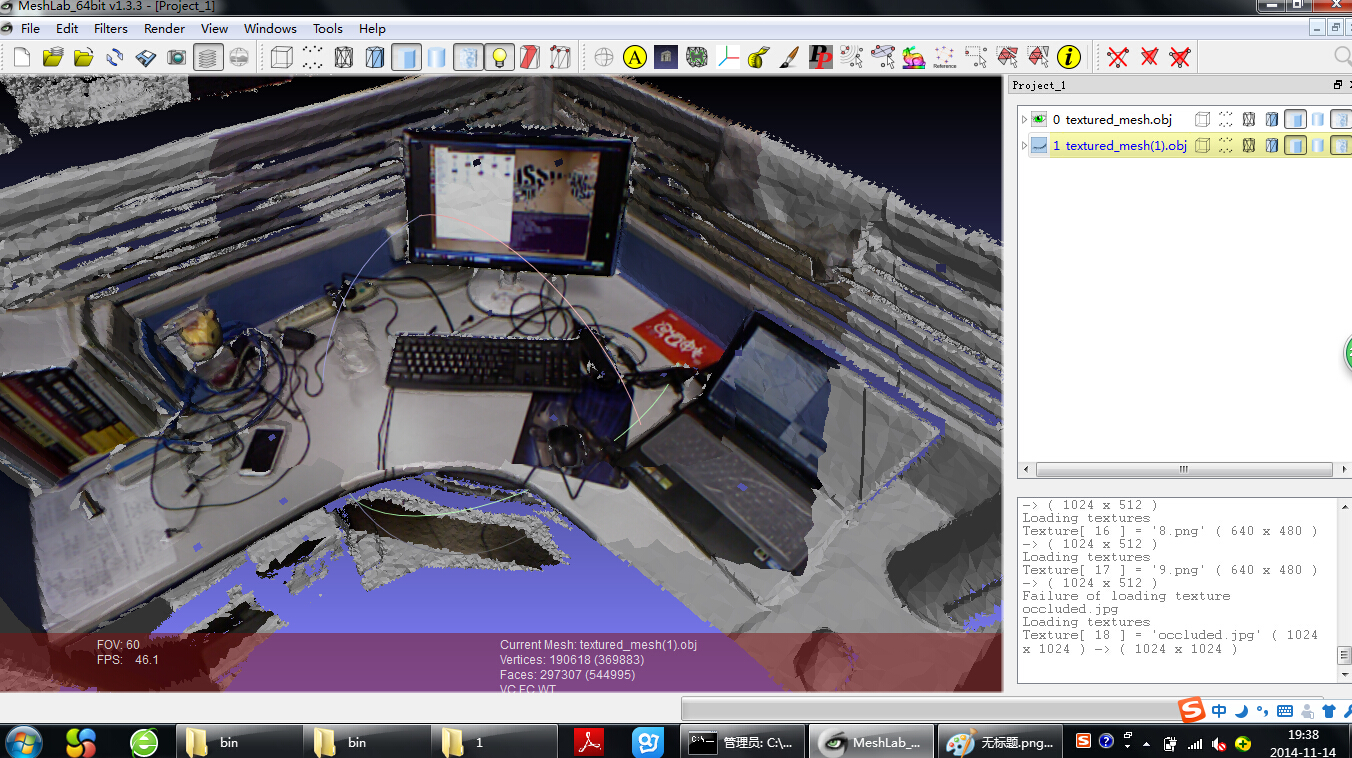Launch the mesh straightening tool icon
This screenshot has width=1352, height=758.
(x=697, y=57)
